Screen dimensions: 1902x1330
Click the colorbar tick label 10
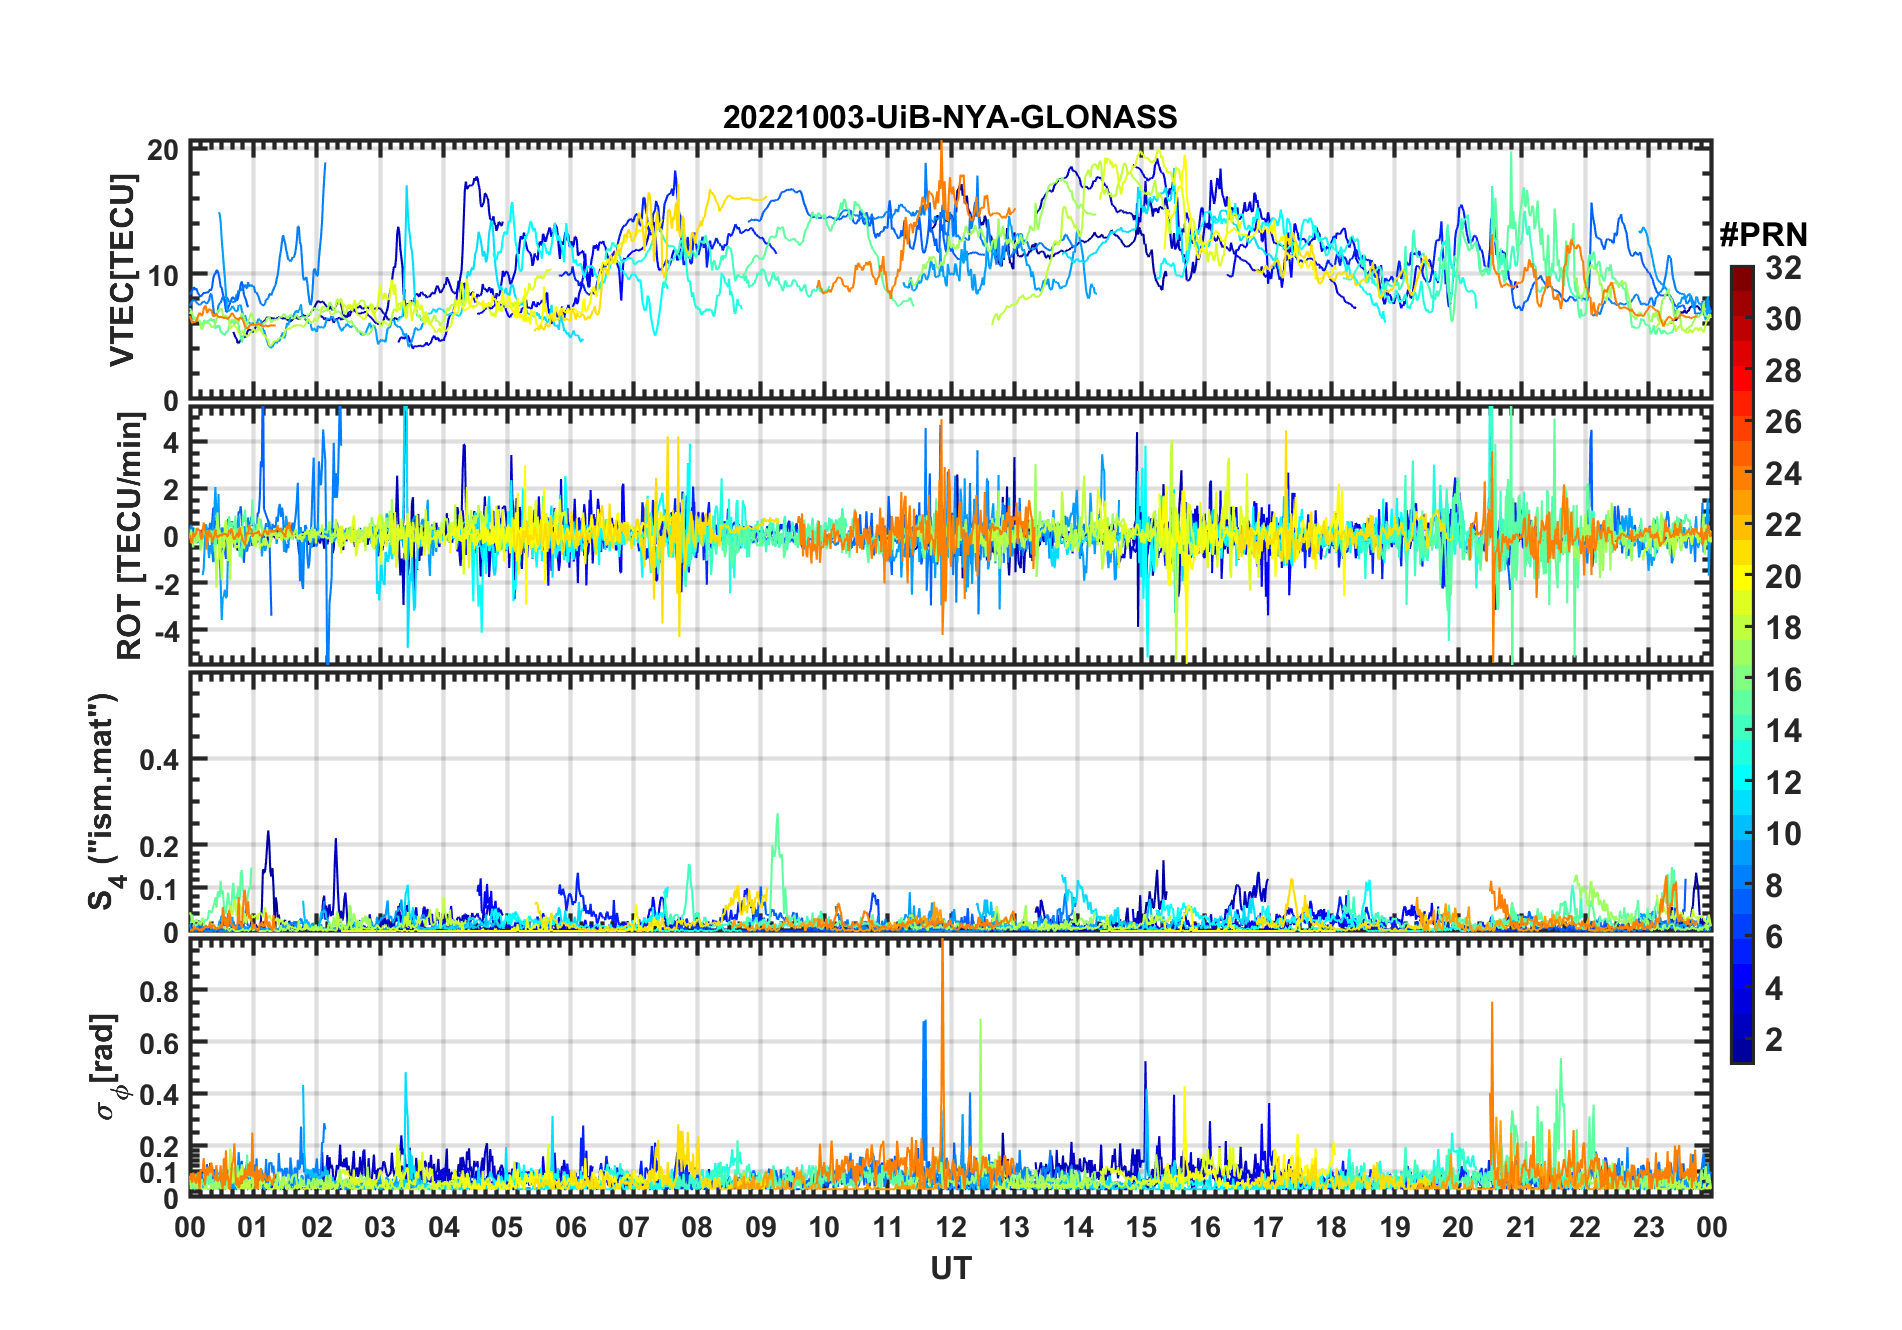tap(1783, 834)
